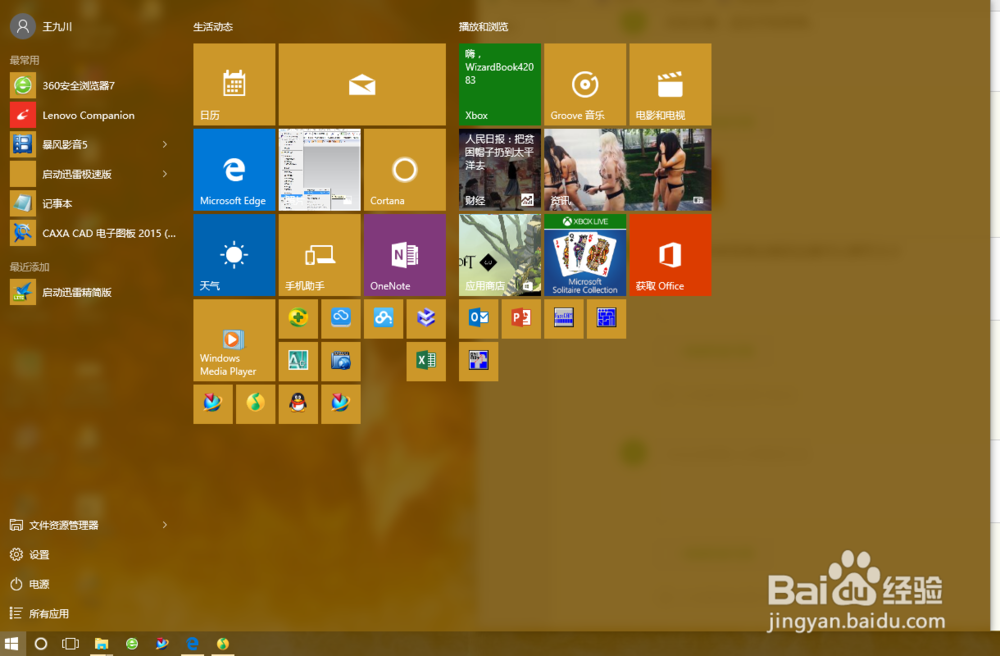
Task: Open the Baidu cloud loops tile
Action: (383, 319)
